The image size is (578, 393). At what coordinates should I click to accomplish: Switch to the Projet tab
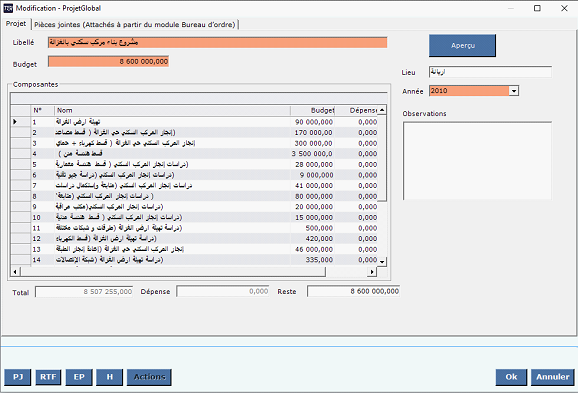click(16, 24)
